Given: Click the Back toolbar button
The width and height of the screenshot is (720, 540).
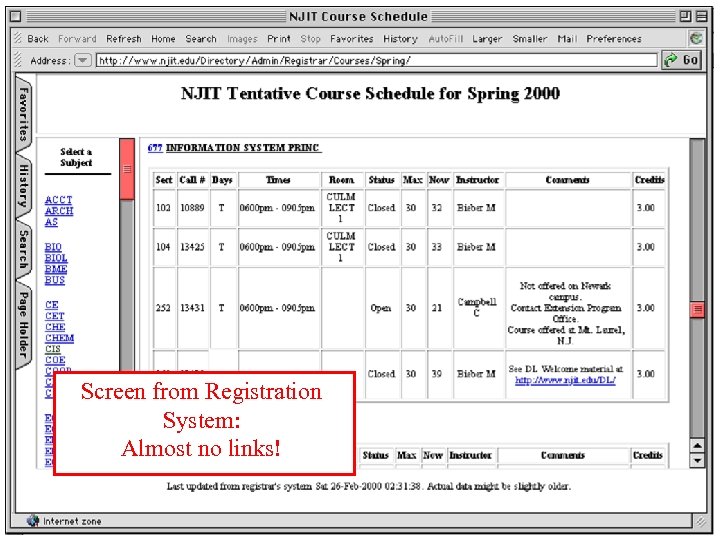Looking at the screenshot, I should [38, 39].
